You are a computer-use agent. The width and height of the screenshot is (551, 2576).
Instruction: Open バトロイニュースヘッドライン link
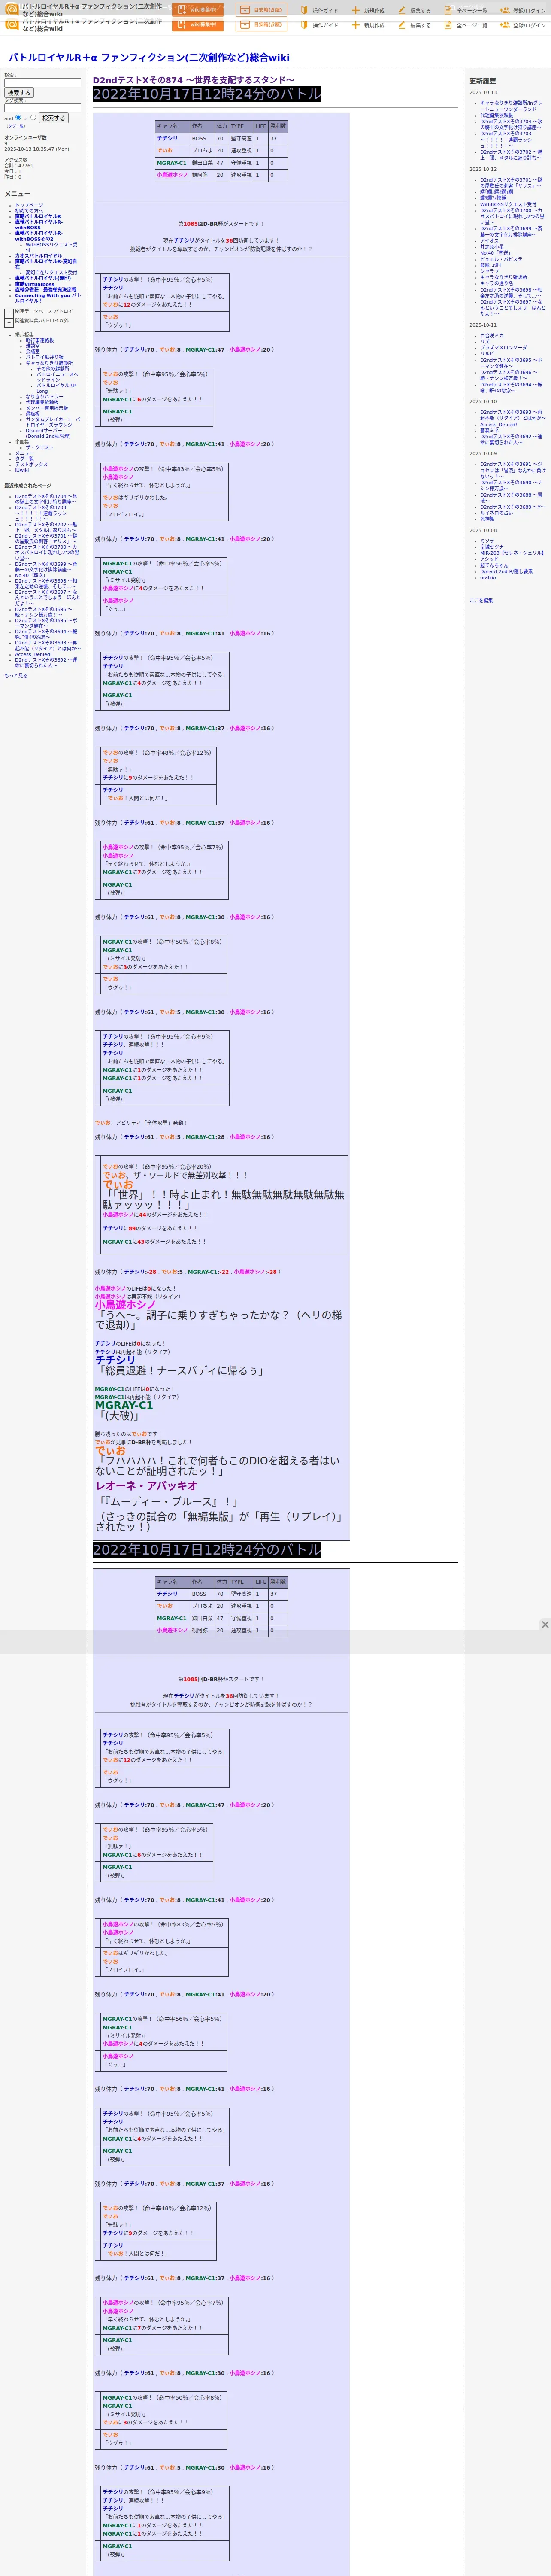pos(57,377)
